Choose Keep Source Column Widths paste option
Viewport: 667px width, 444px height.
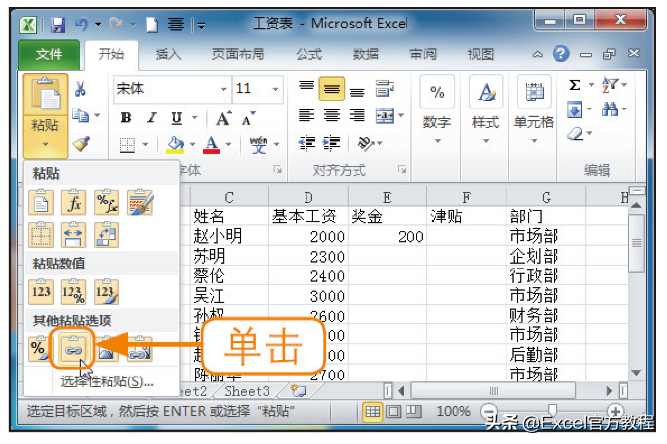[x=73, y=235]
